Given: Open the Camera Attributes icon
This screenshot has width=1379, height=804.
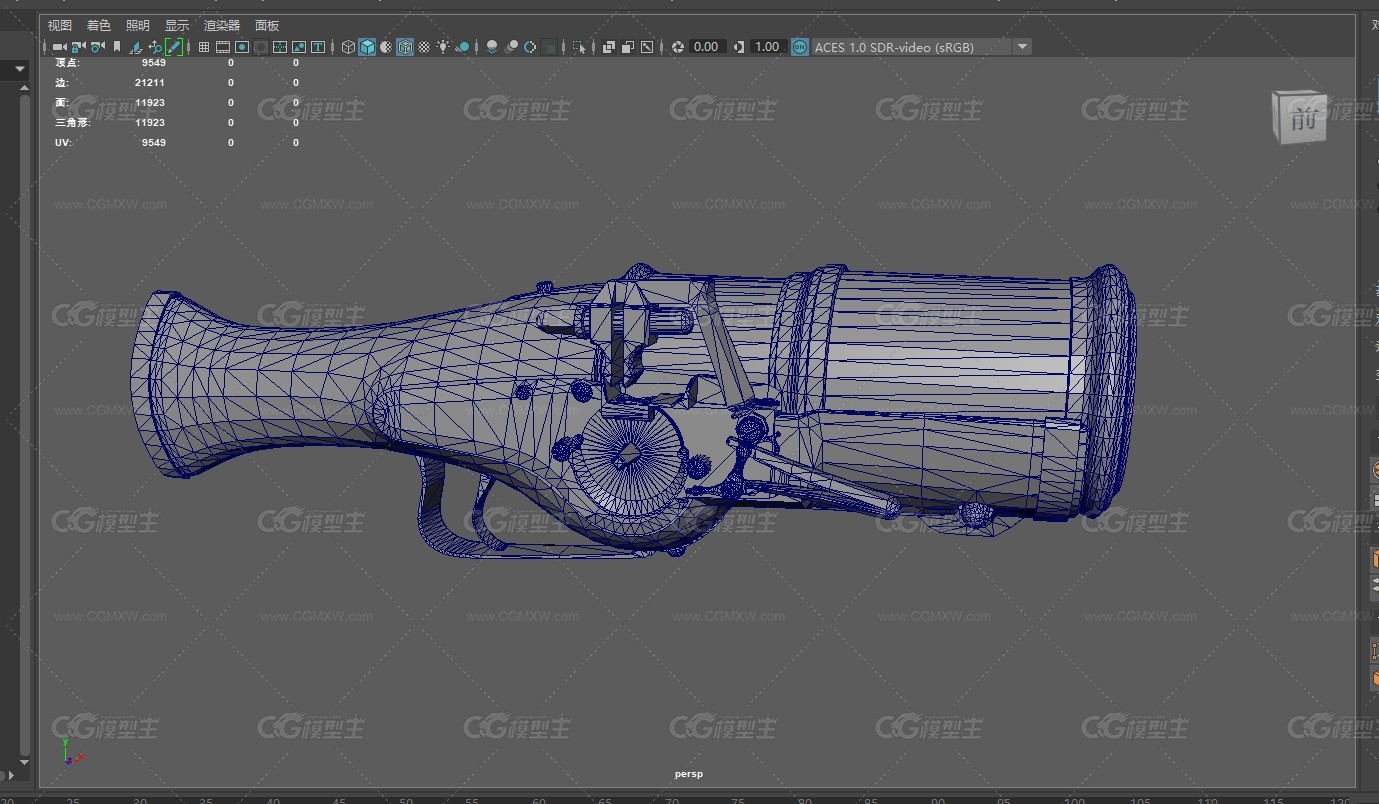Looking at the screenshot, I should tap(97, 47).
